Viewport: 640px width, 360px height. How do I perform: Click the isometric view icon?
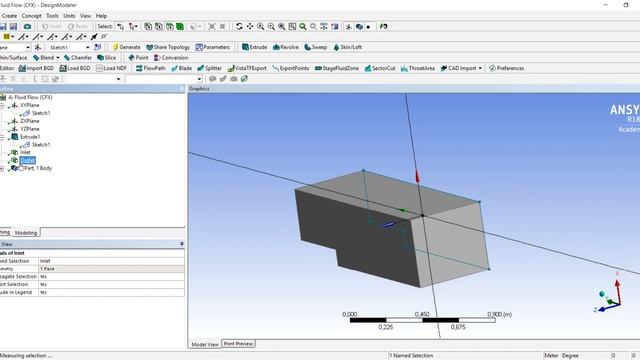click(x=324, y=27)
